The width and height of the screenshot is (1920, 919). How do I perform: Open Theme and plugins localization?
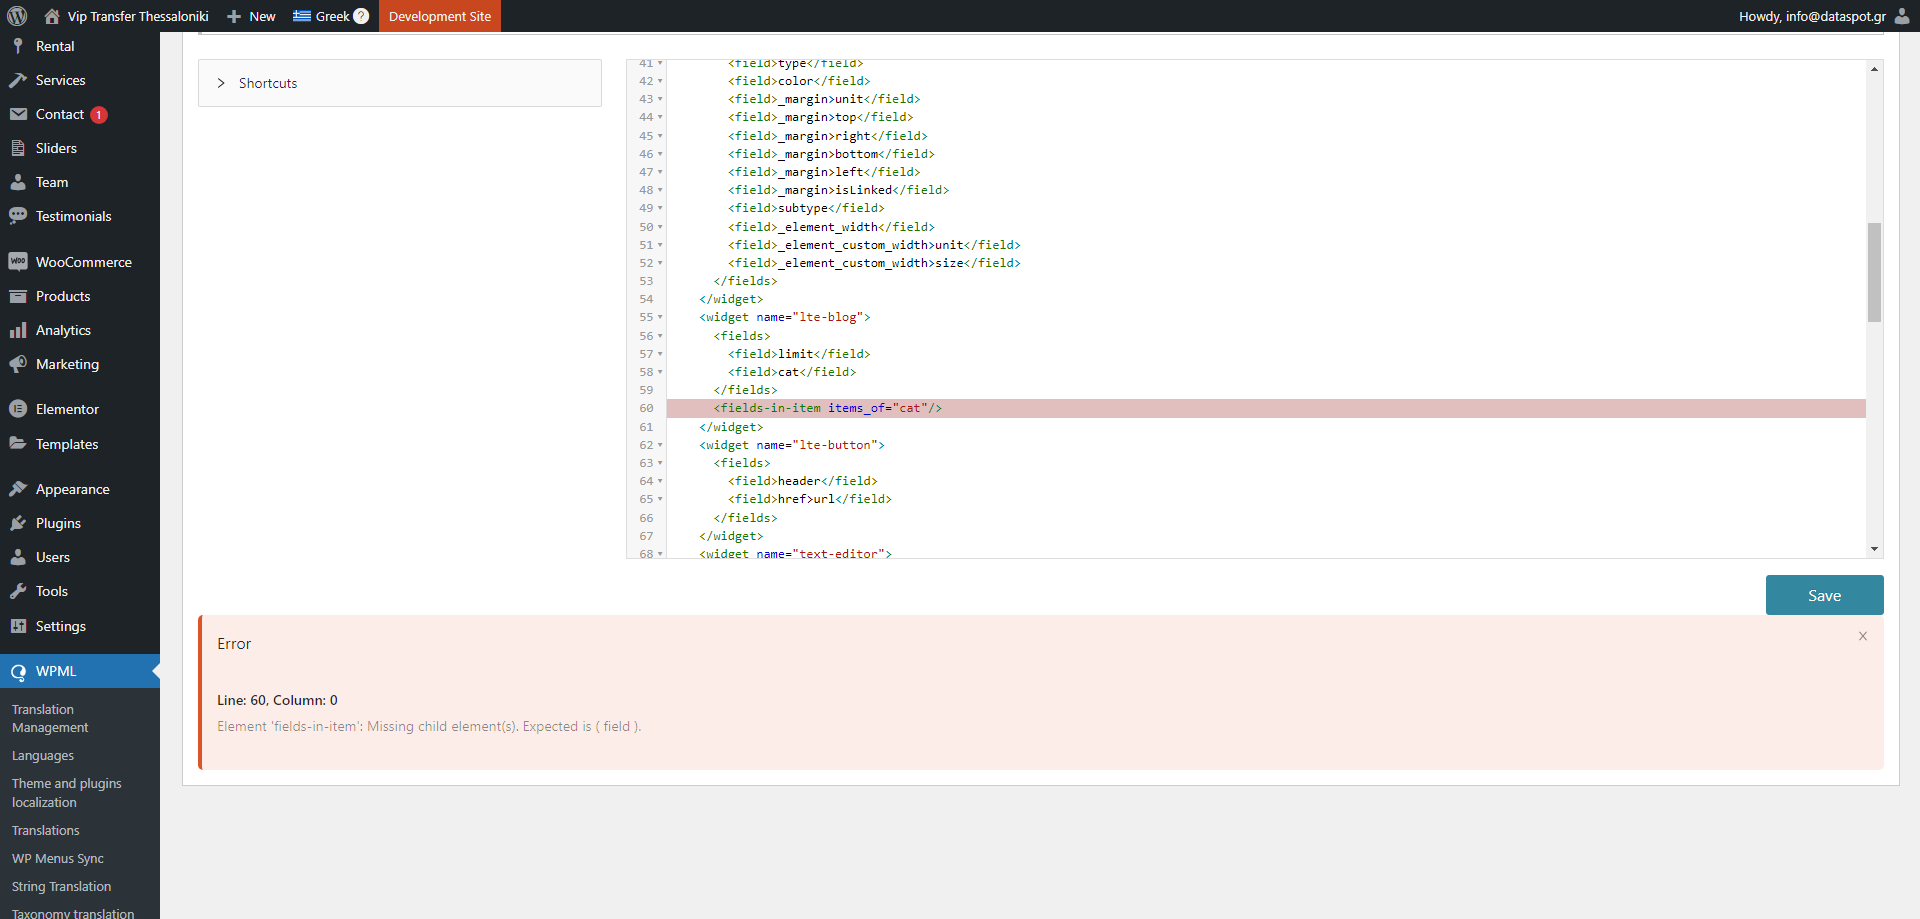pos(66,793)
